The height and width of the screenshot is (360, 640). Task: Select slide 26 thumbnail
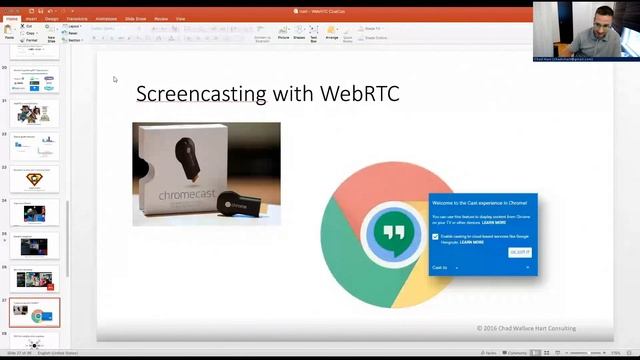(34, 280)
